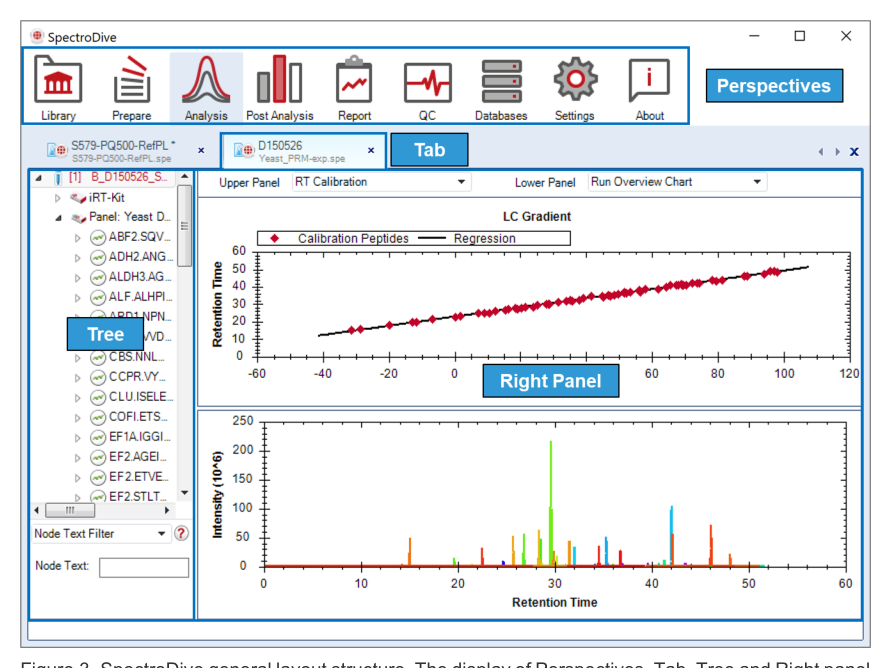891x668 pixels.
Task: Click the ALDH3.AG peptide icon
Action: coord(98,277)
